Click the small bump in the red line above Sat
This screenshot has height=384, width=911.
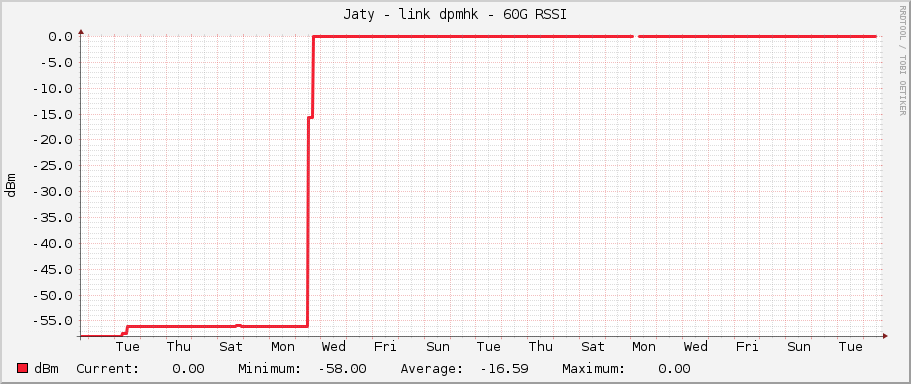pyautogui.click(x=238, y=325)
